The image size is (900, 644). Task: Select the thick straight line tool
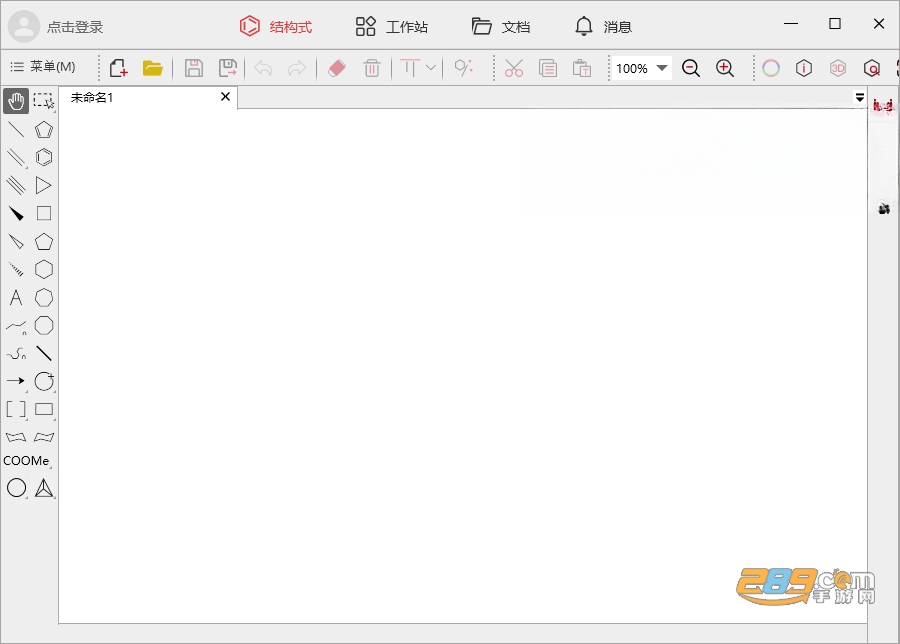44,354
